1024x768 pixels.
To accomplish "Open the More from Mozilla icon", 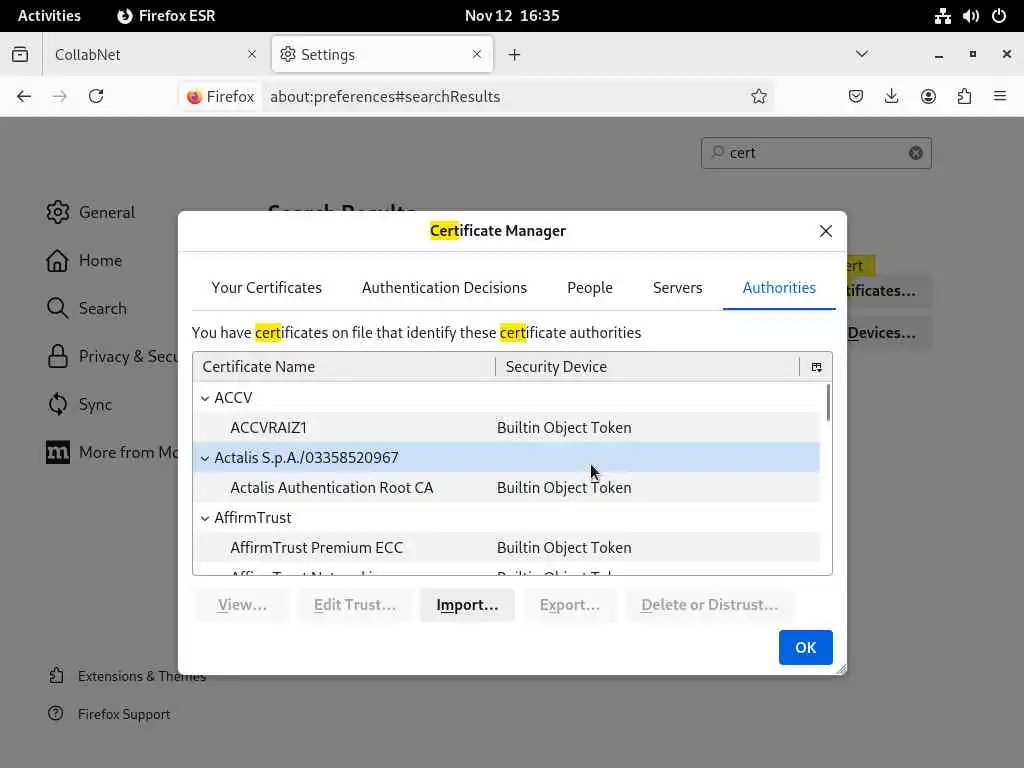I will coord(57,452).
